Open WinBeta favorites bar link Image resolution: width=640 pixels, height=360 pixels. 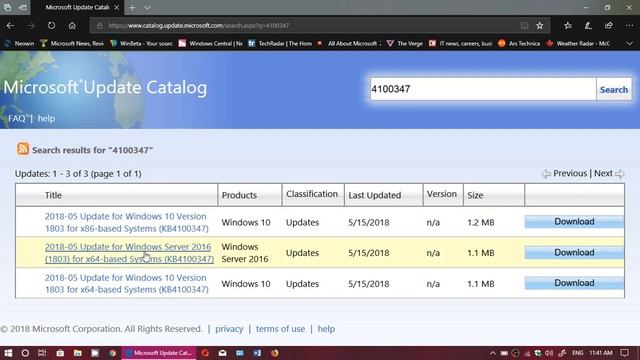pos(142,43)
